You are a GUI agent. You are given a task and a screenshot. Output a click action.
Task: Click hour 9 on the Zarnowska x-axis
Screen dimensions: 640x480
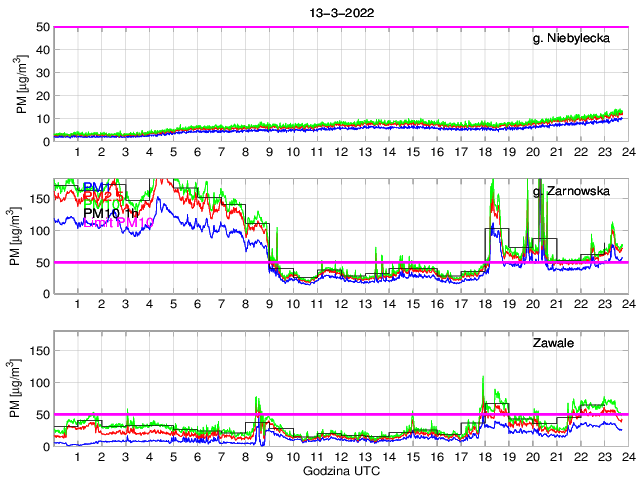point(269,304)
